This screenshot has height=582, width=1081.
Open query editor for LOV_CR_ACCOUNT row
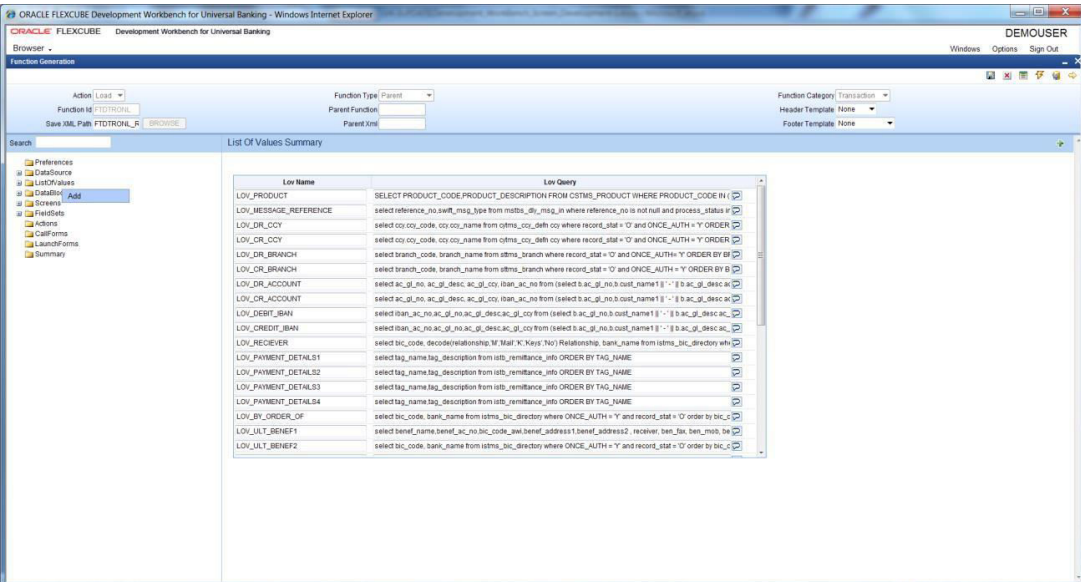point(736,299)
